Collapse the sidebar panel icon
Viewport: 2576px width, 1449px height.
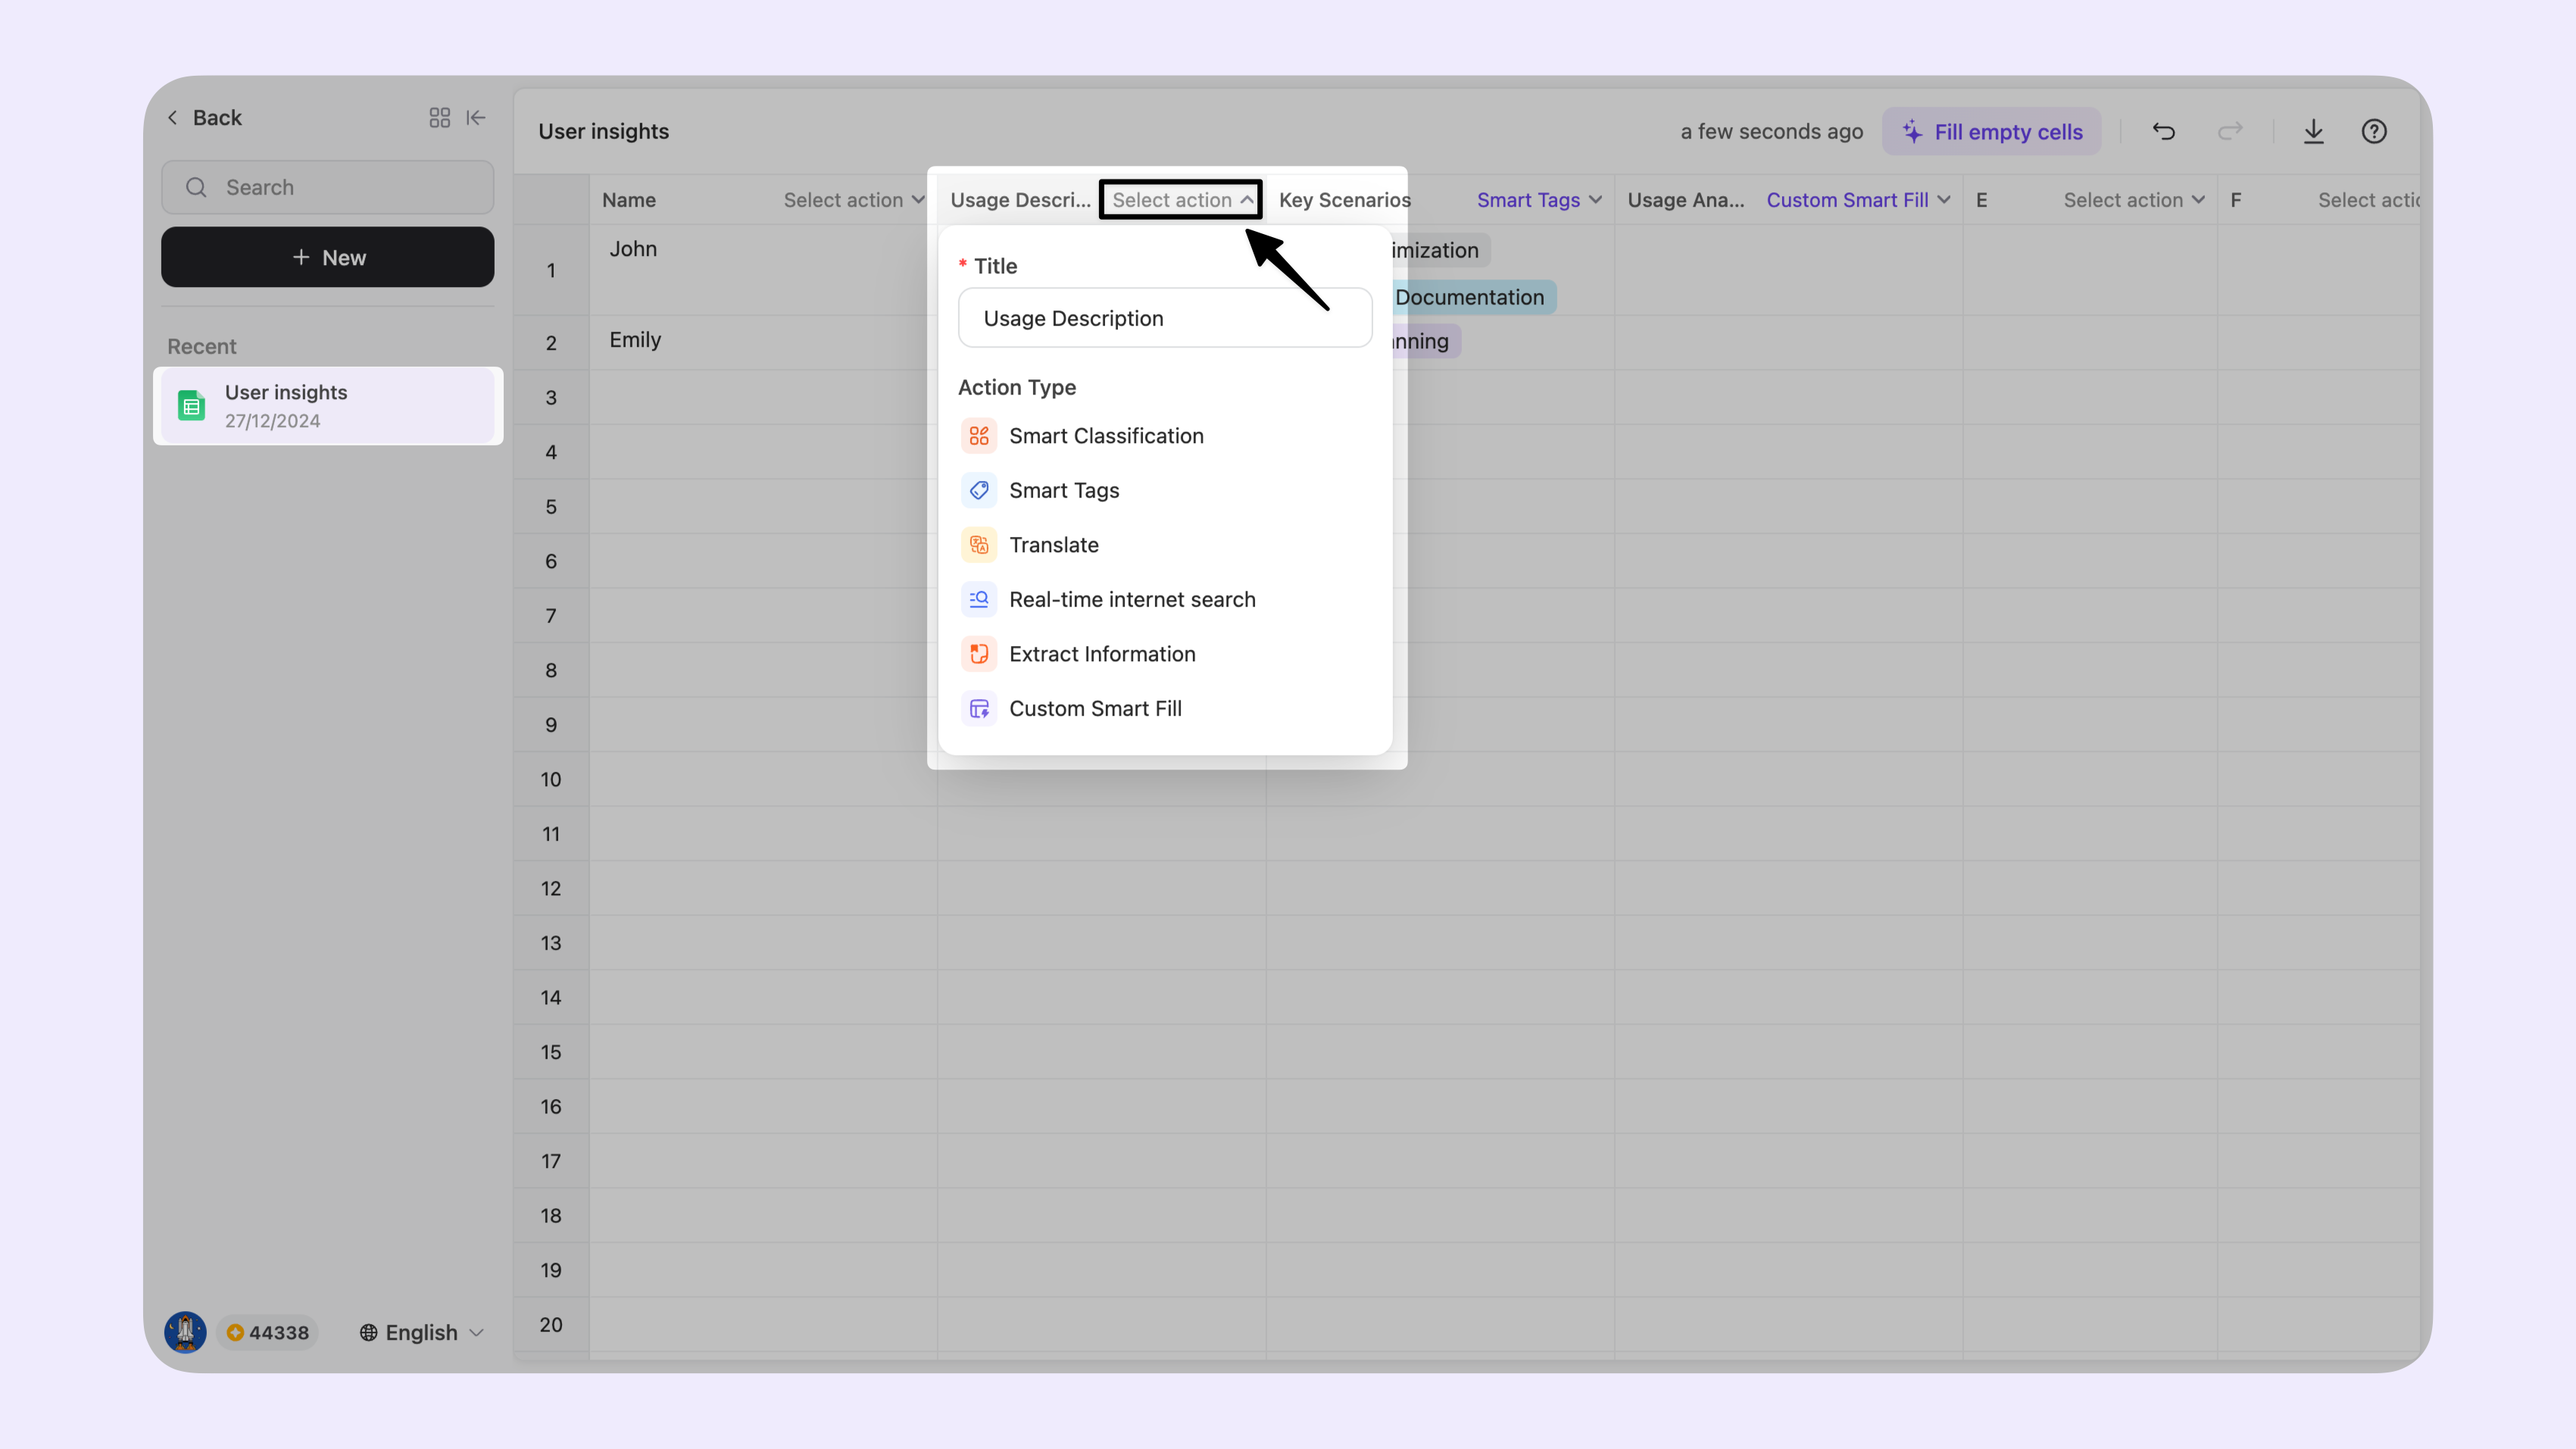(x=476, y=118)
